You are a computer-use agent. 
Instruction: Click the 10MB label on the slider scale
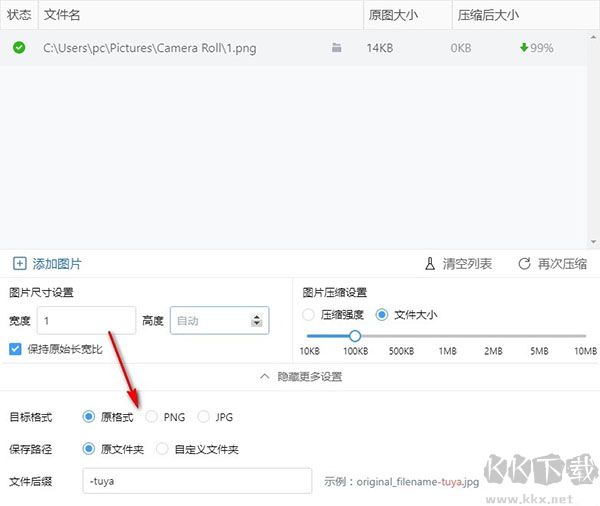point(585,351)
